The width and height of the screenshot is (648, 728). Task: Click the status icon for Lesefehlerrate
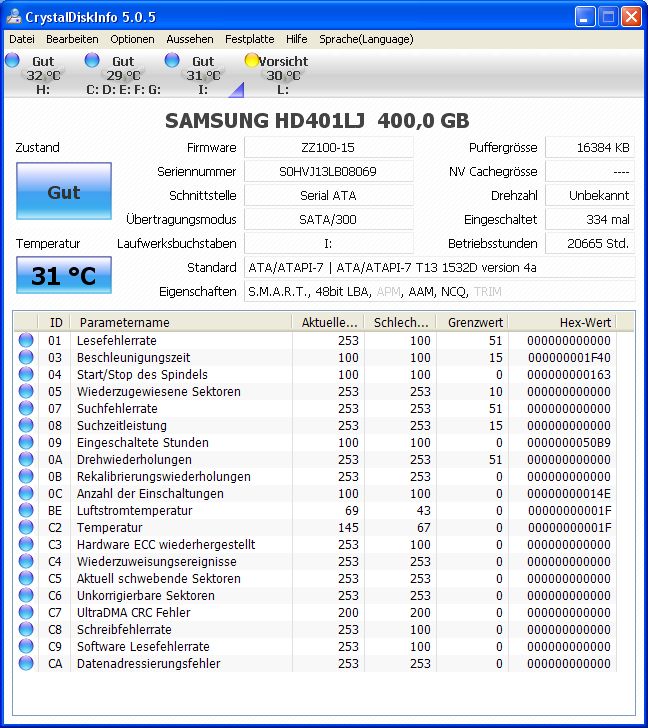click(26, 340)
